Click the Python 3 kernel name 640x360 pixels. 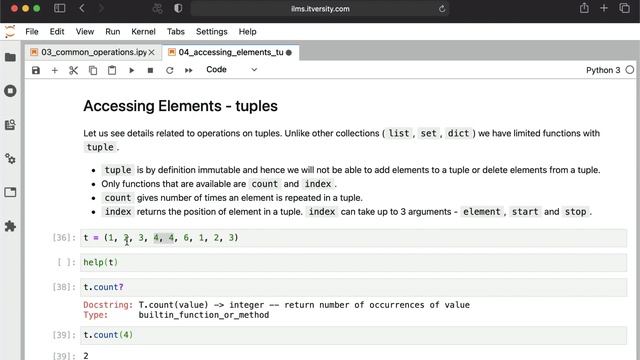coord(603,70)
